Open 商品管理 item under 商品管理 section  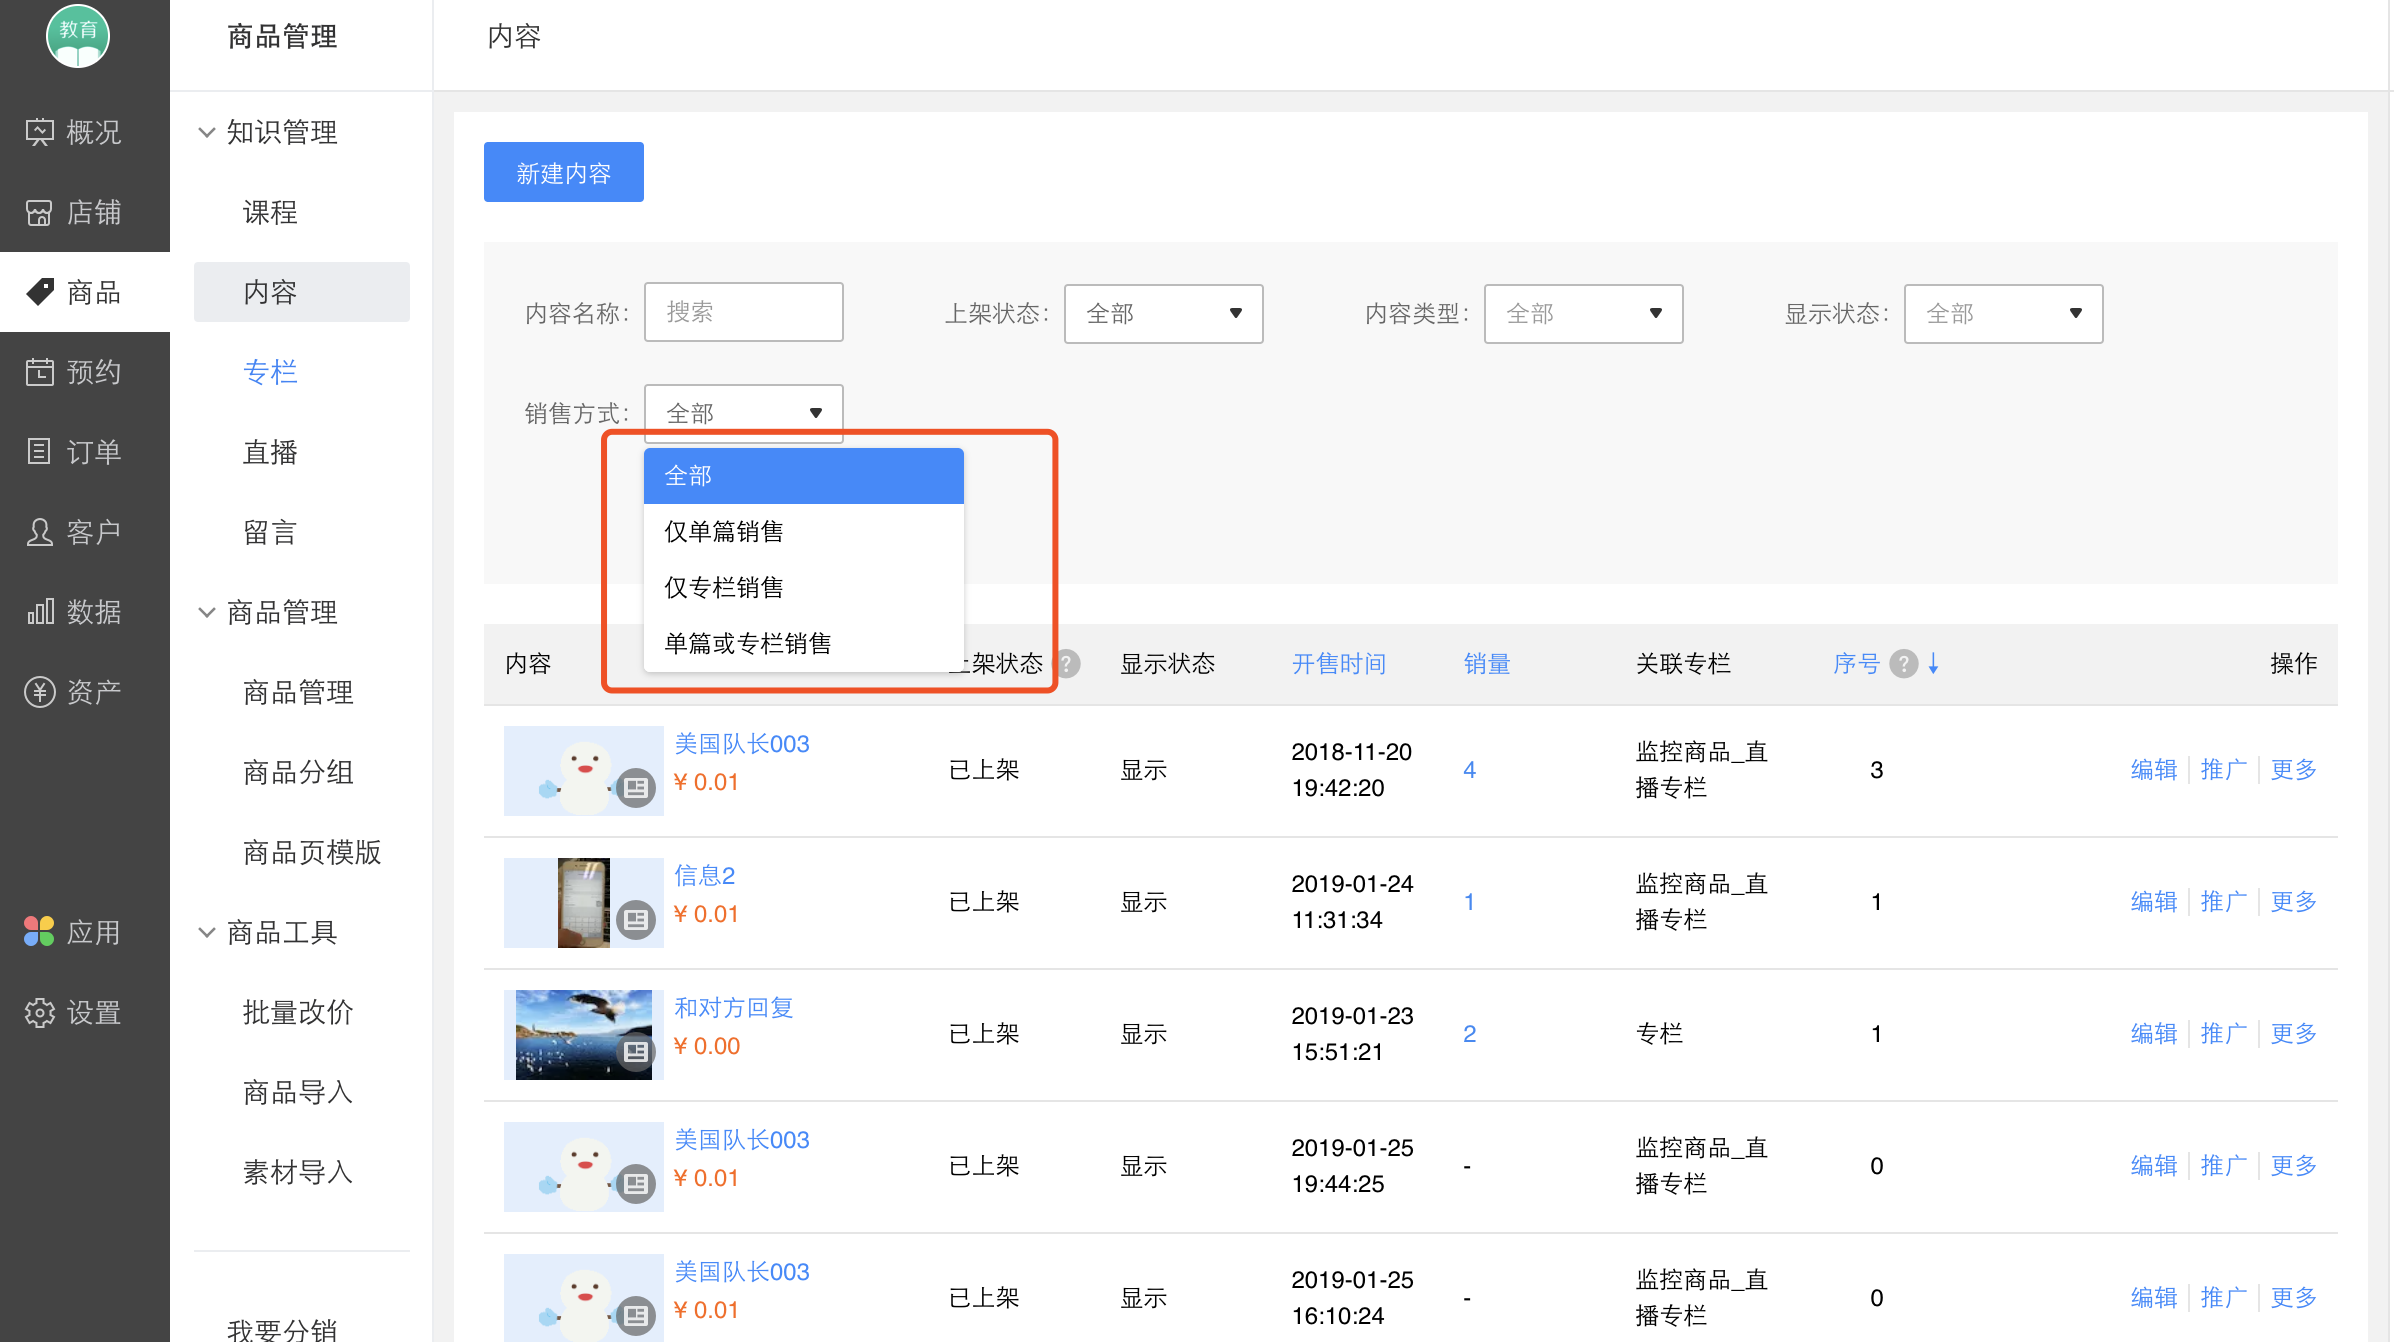click(x=298, y=692)
